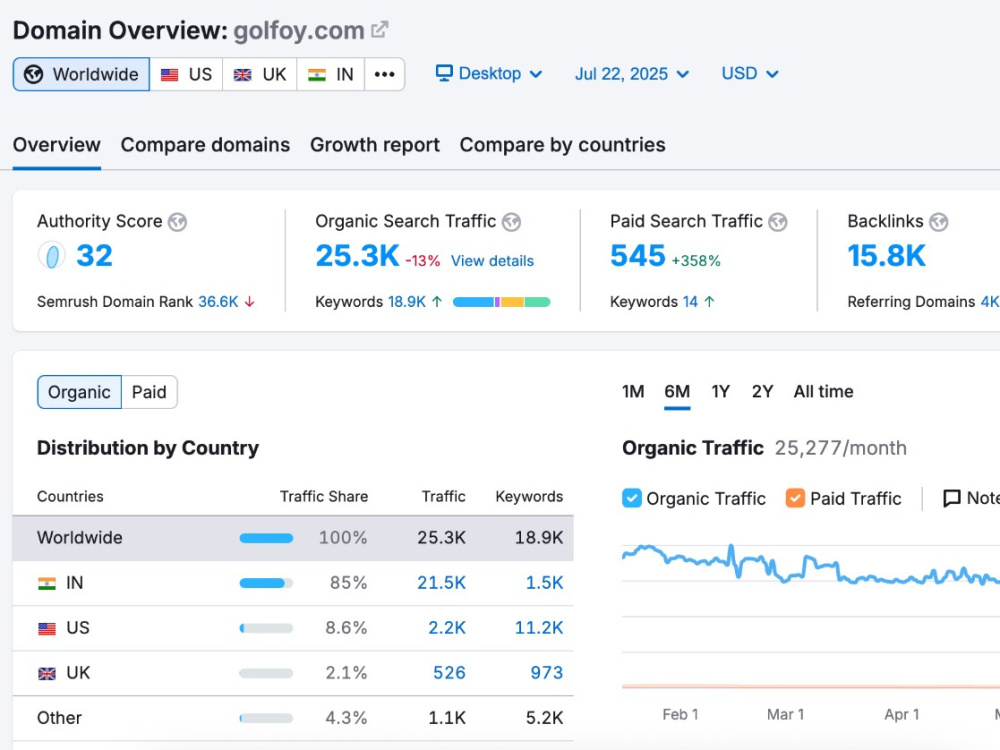Click the Authority Score value 32
Screen dimensions: 1000x750
(94, 256)
